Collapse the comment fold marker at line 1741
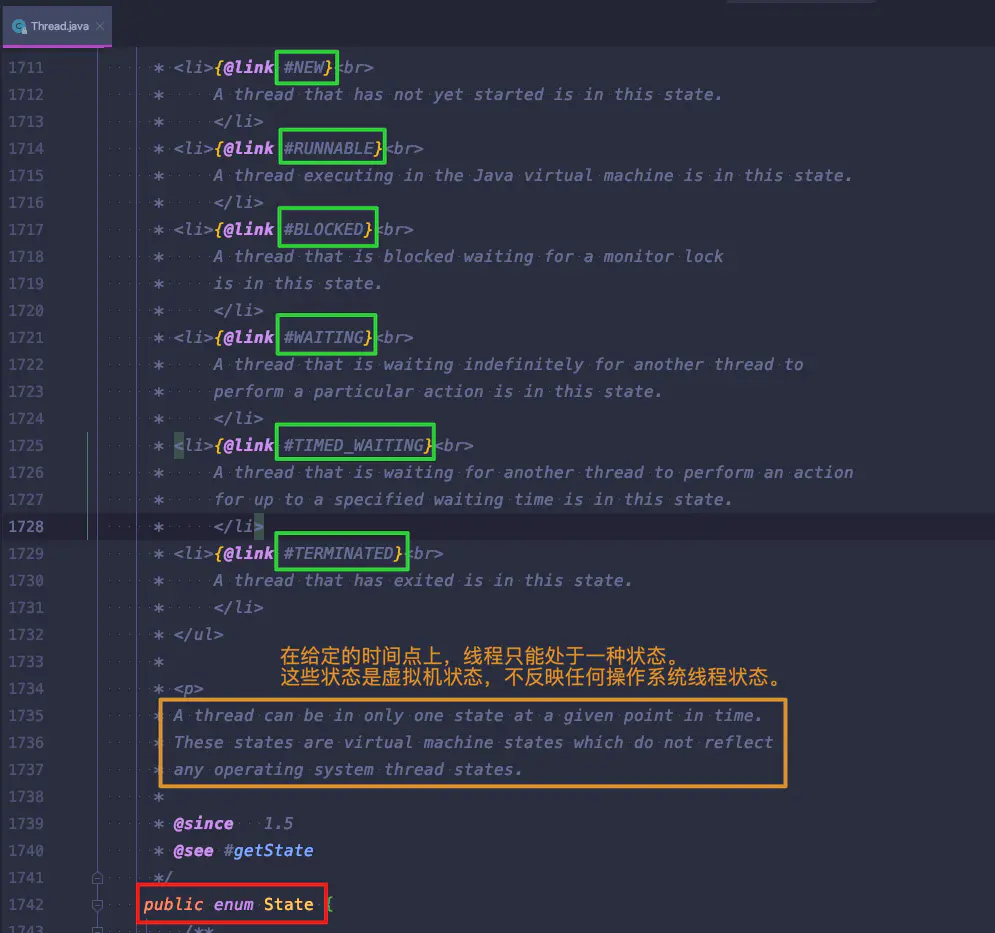The height and width of the screenshot is (933, 995). coord(97,878)
